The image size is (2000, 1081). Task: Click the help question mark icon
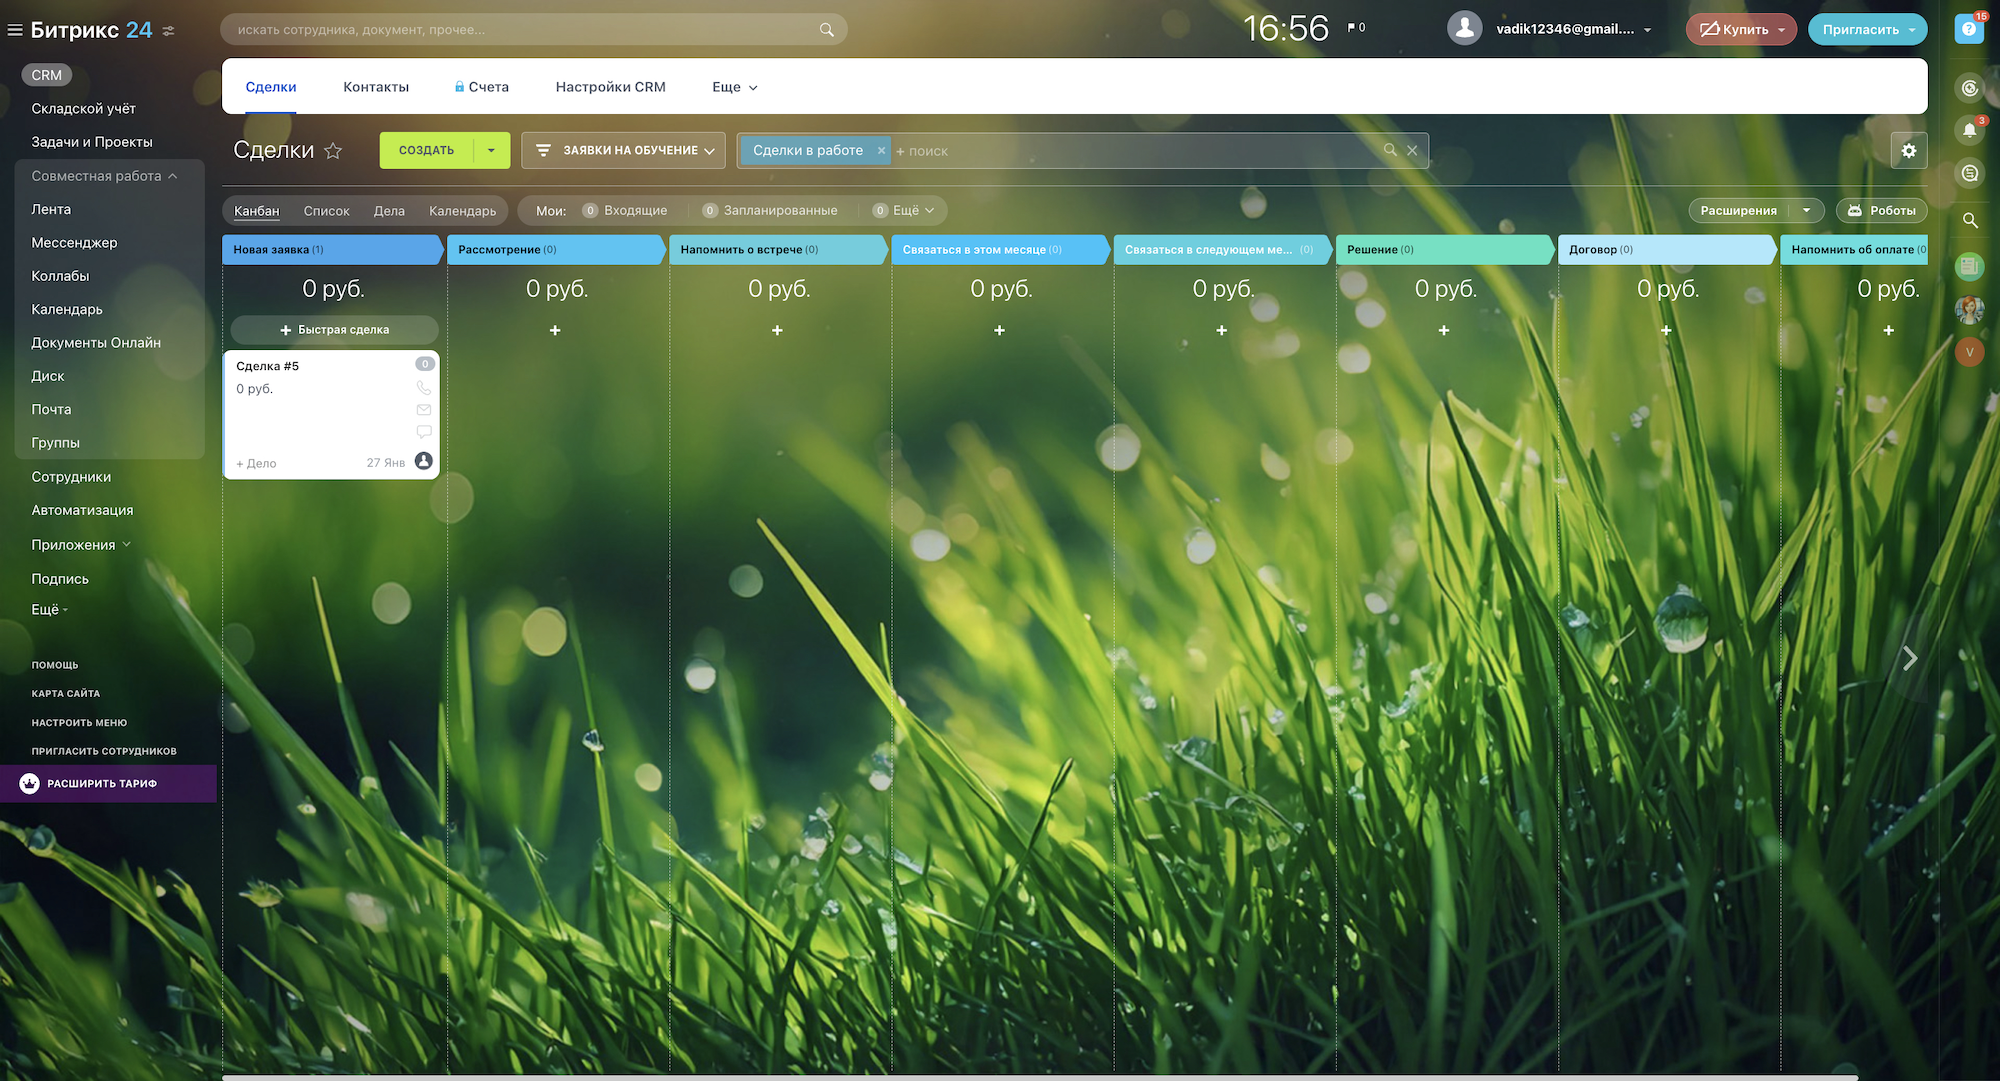click(x=1968, y=29)
